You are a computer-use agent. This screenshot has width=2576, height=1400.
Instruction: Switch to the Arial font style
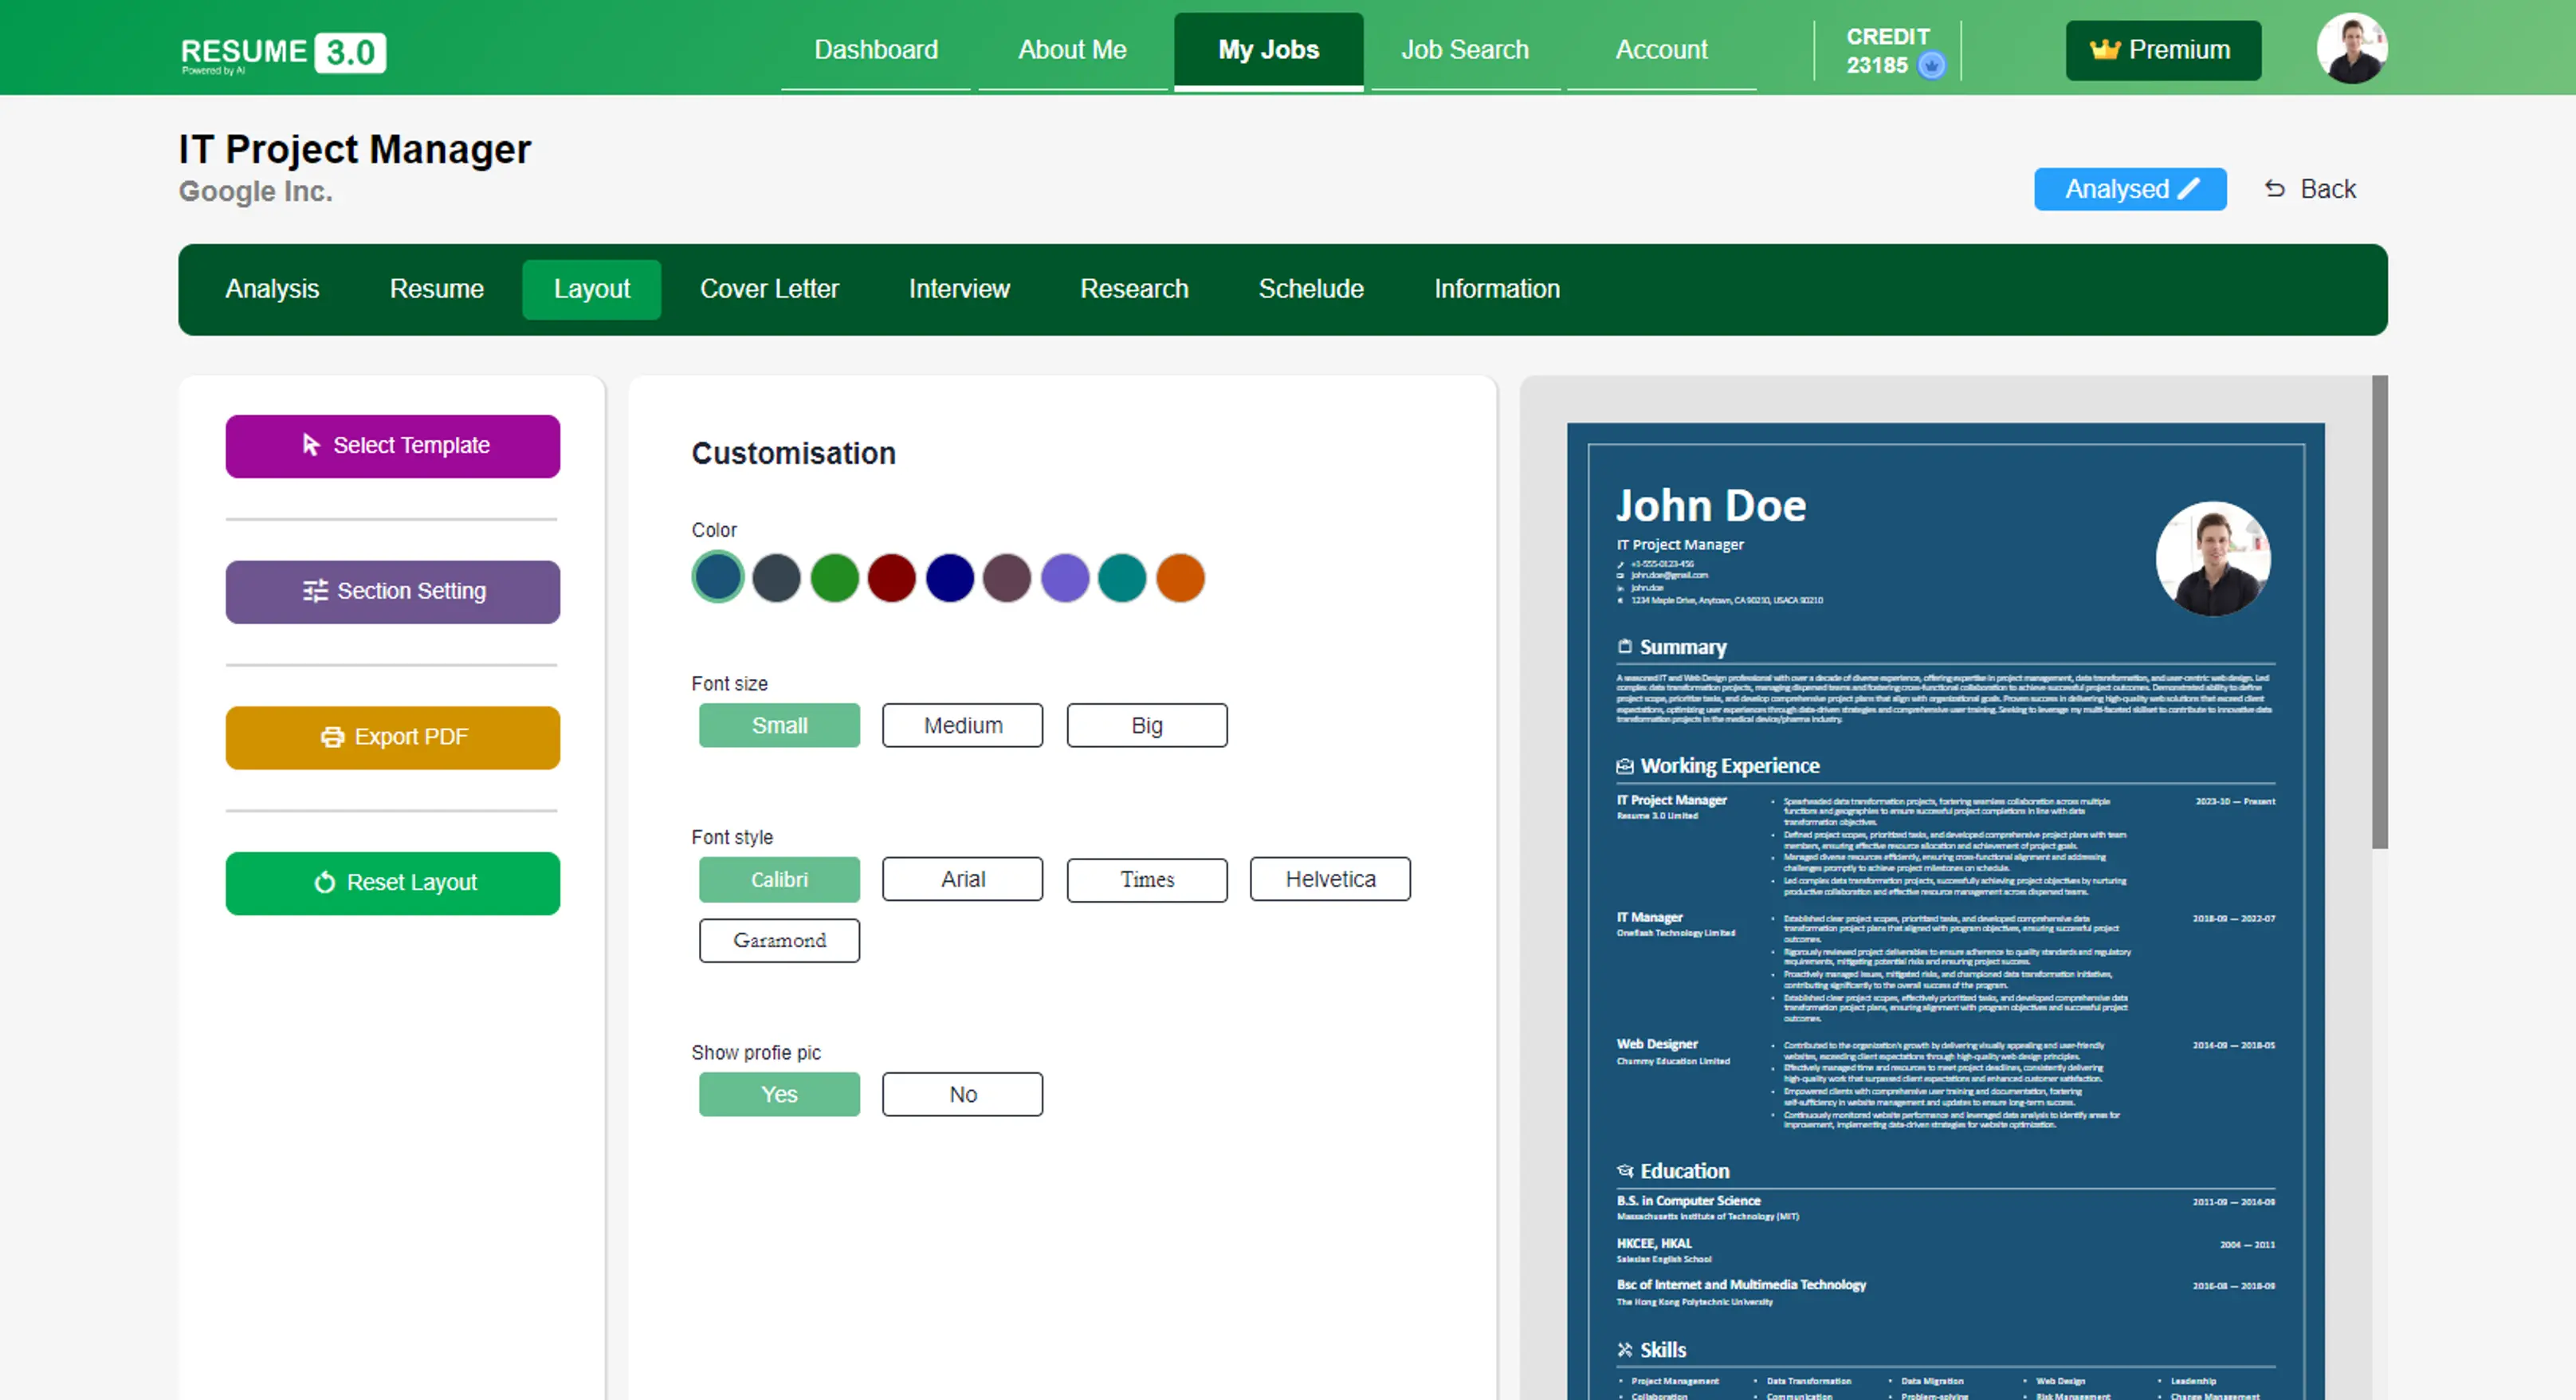click(963, 879)
